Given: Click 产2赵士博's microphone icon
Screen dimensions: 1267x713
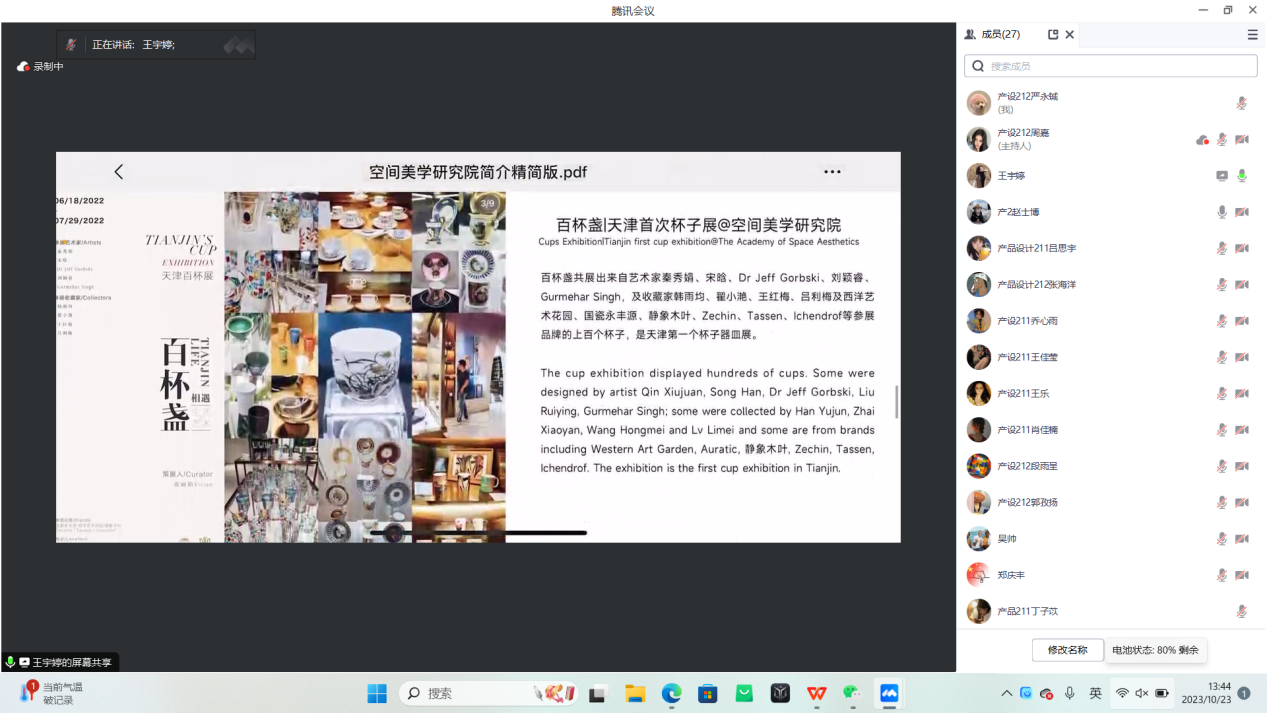Looking at the screenshot, I should [1221, 212].
